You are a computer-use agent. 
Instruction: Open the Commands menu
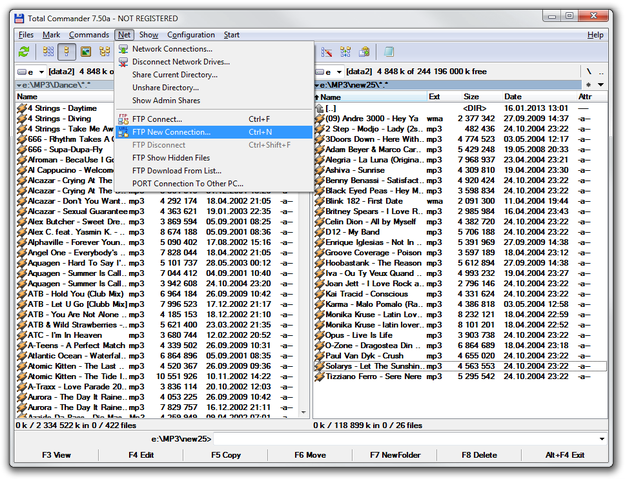point(89,35)
